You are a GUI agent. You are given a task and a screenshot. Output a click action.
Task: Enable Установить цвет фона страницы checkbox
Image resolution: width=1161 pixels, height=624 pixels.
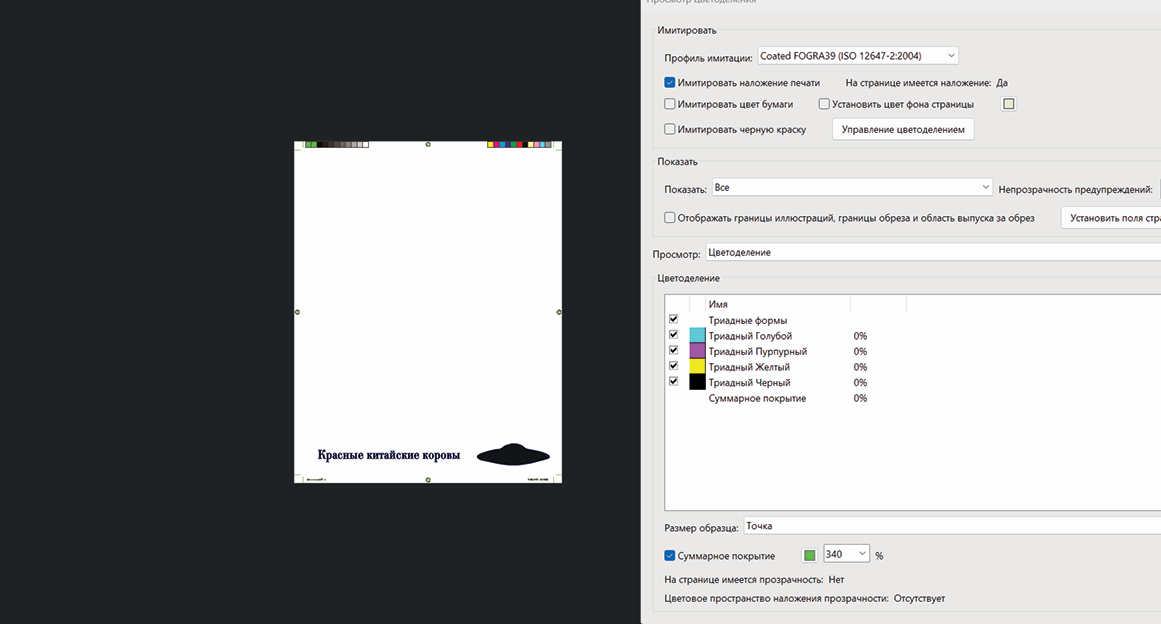coord(824,104)
